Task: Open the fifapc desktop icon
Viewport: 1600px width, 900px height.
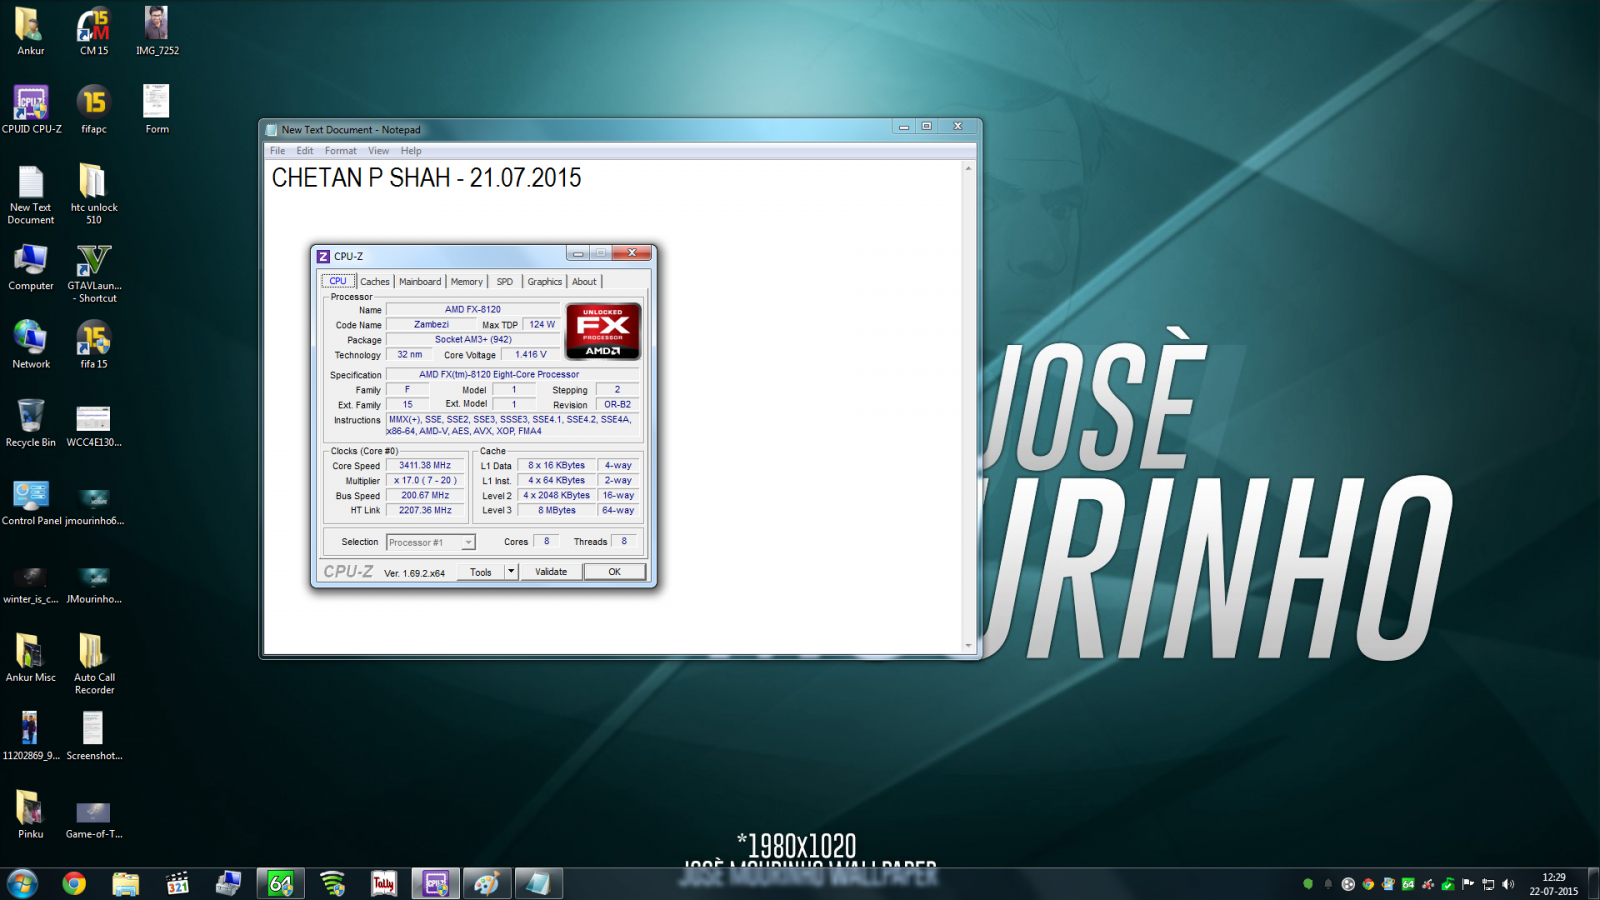Action: [x=94, y=109]
